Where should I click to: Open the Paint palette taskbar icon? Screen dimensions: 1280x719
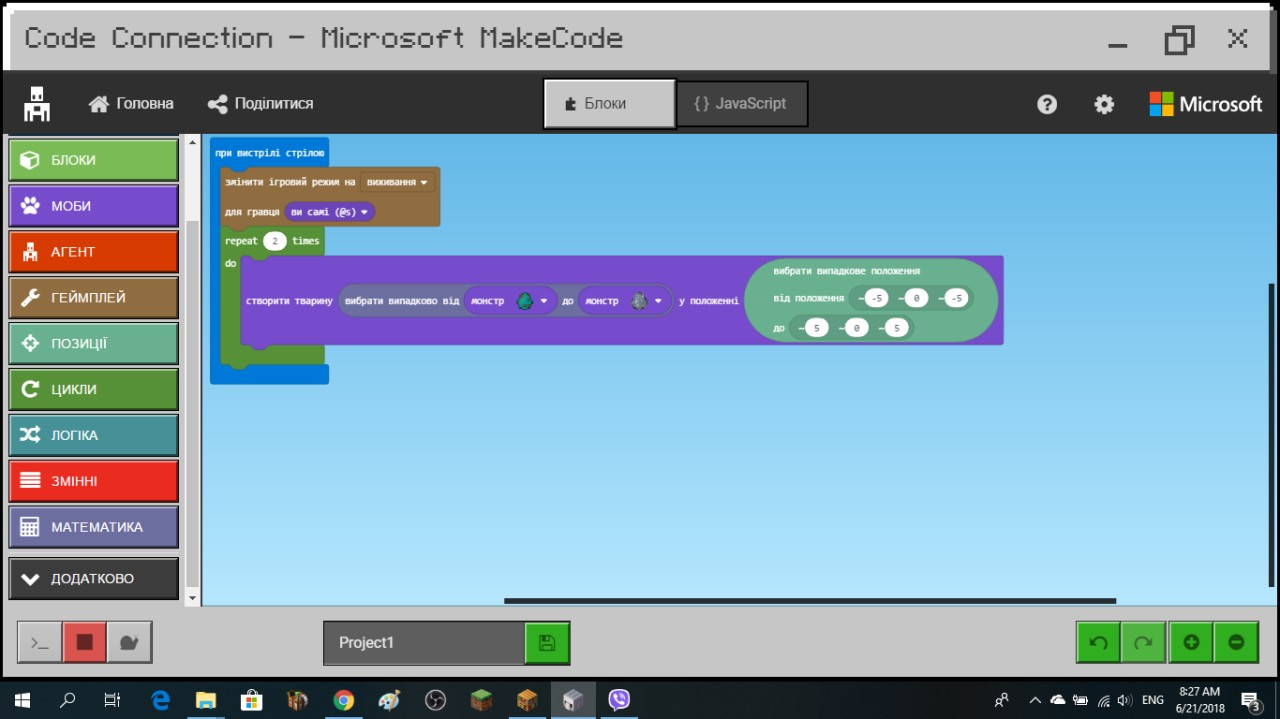tap(389, 700)
